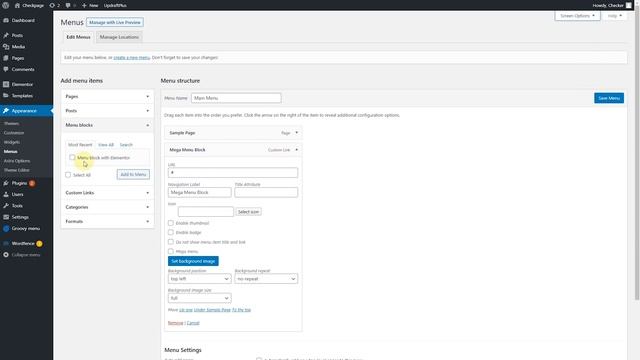Collapse the Mega Menu Block item arrow
This screenshot has height=360, width=640.
297,150
